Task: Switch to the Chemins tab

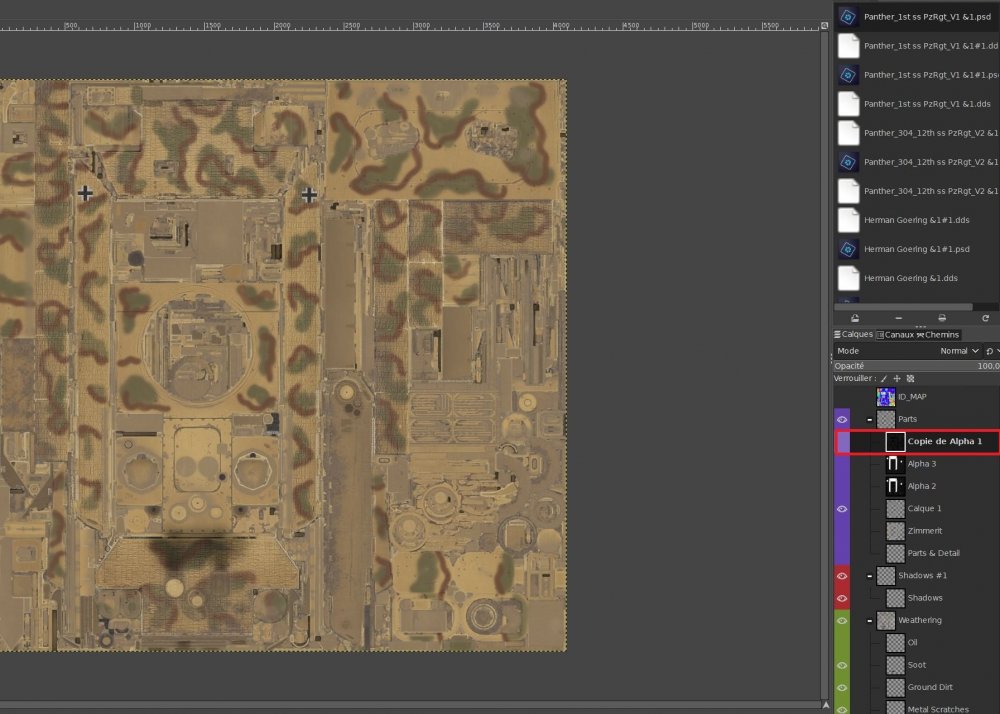Action: pos(939,335)
